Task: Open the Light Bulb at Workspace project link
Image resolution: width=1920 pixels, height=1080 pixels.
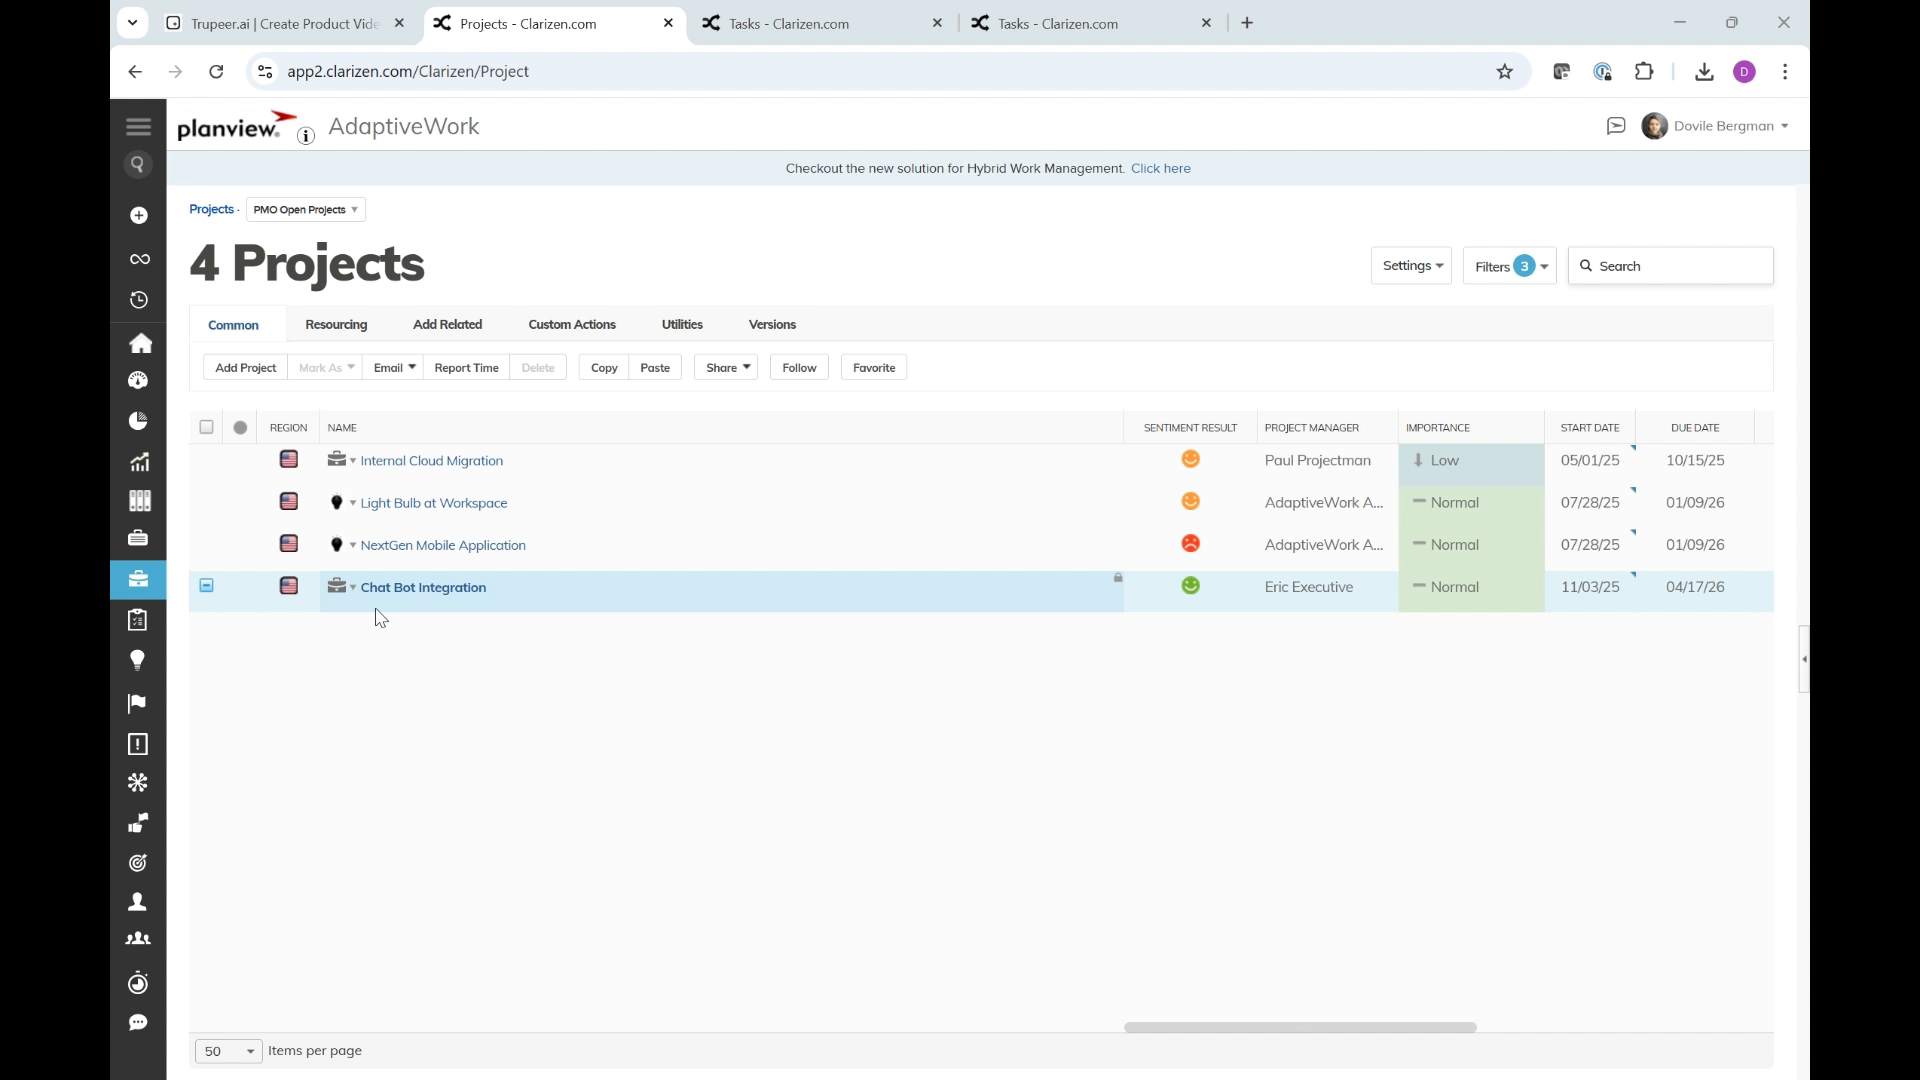Action: (x=435, y=502)
